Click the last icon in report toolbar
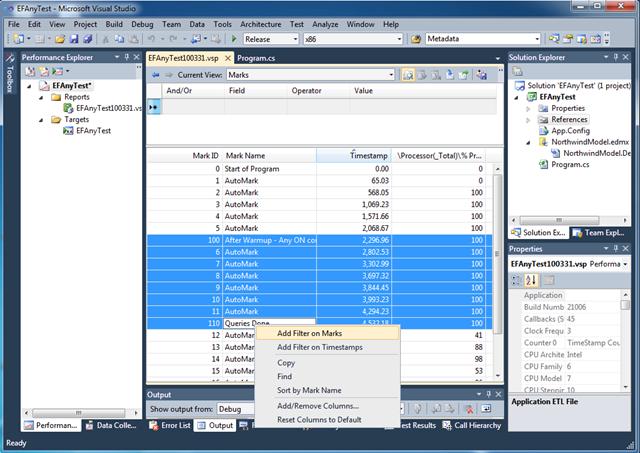The height and width of the screenshot is (453, 640). tap(482, 75)
